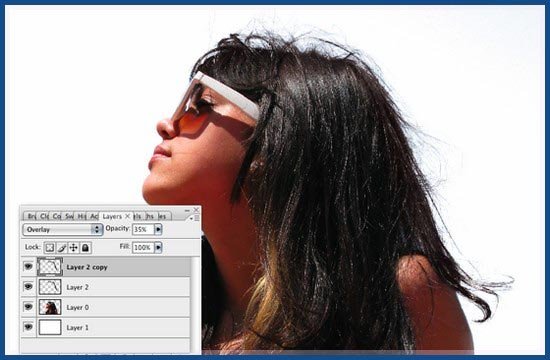Lock transparent pixels icon
The image size is (550, 360).
point(50,248)
